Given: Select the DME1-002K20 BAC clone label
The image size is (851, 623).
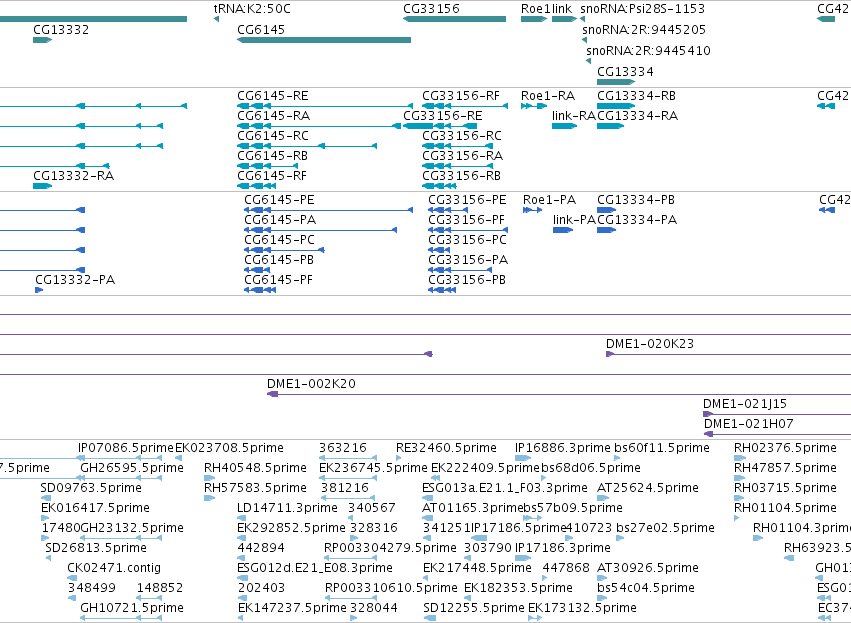Looking at the screenshot, I should tap(311, 384).
